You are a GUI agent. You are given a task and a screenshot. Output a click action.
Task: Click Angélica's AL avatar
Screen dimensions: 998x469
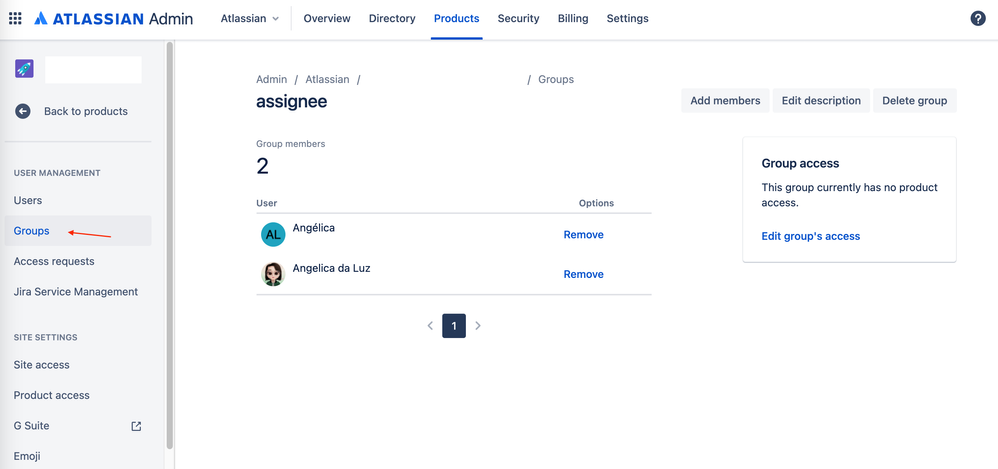(x=273, y=234)
